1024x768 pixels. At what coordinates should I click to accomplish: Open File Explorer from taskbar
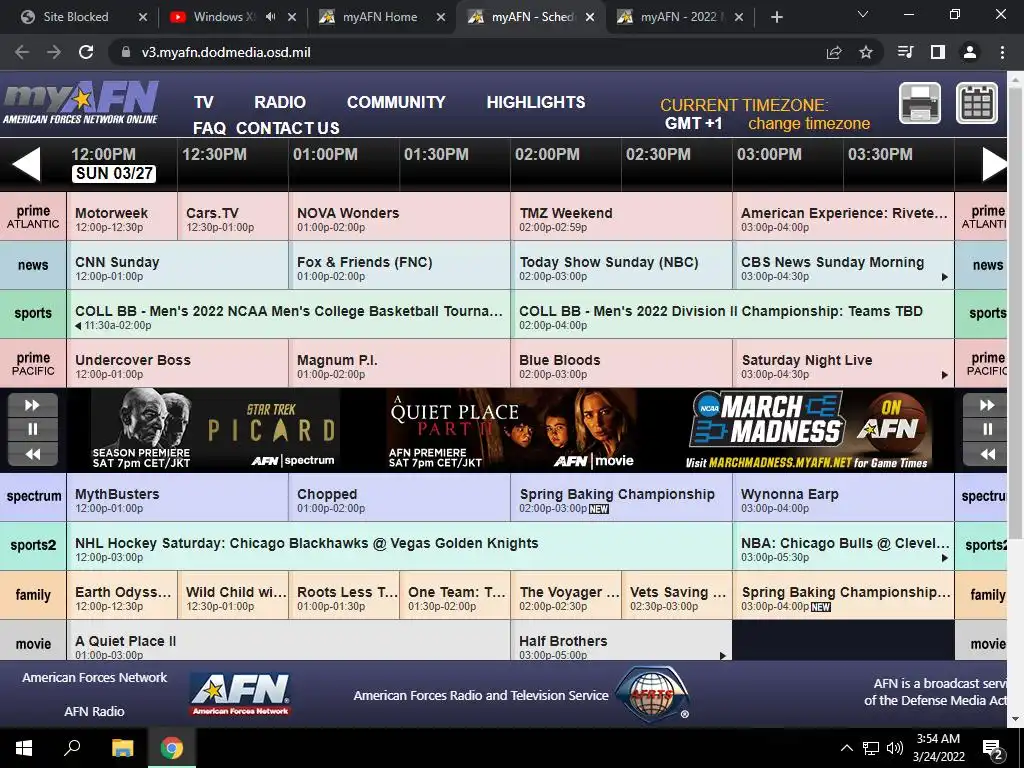pos(122,748)
